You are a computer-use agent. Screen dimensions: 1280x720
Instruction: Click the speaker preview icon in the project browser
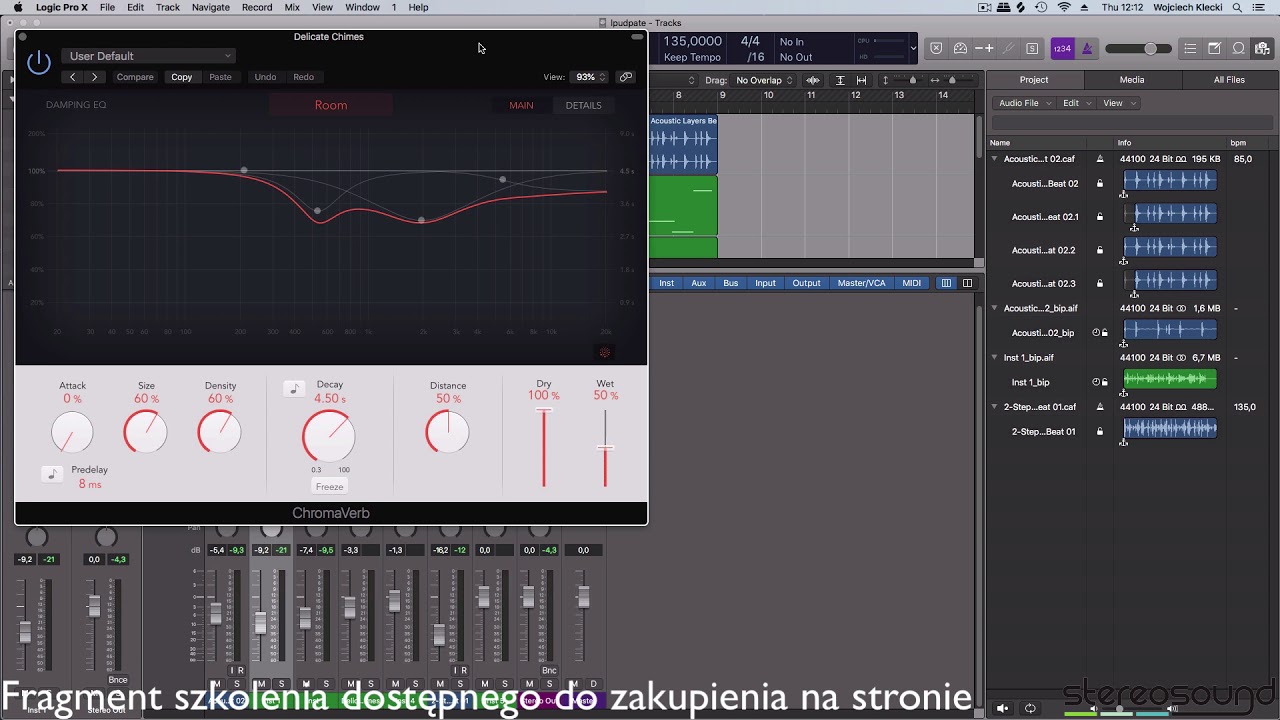click(1003, 708)
